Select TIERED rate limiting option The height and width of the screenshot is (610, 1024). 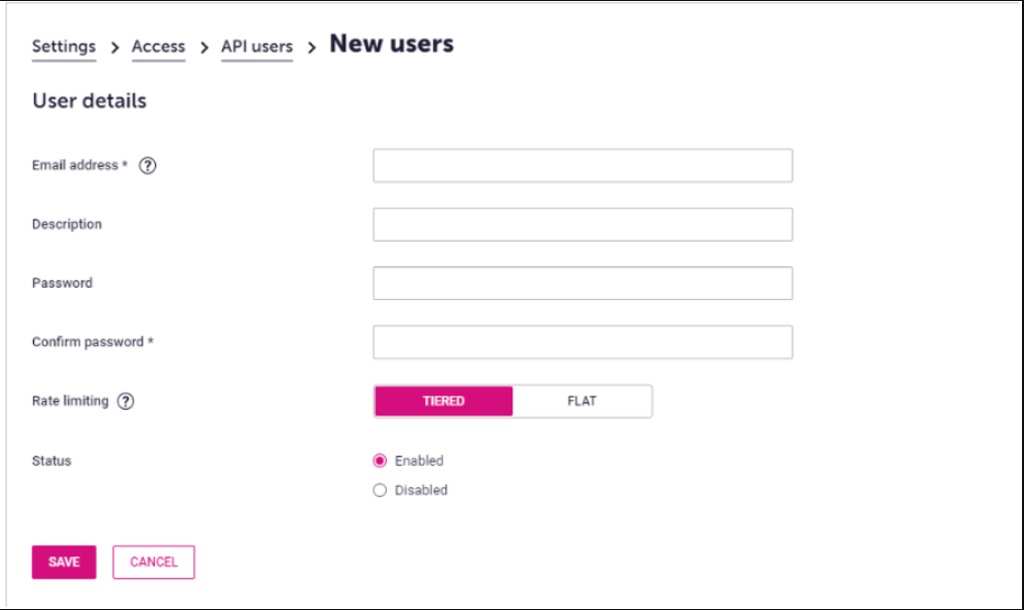443,401
